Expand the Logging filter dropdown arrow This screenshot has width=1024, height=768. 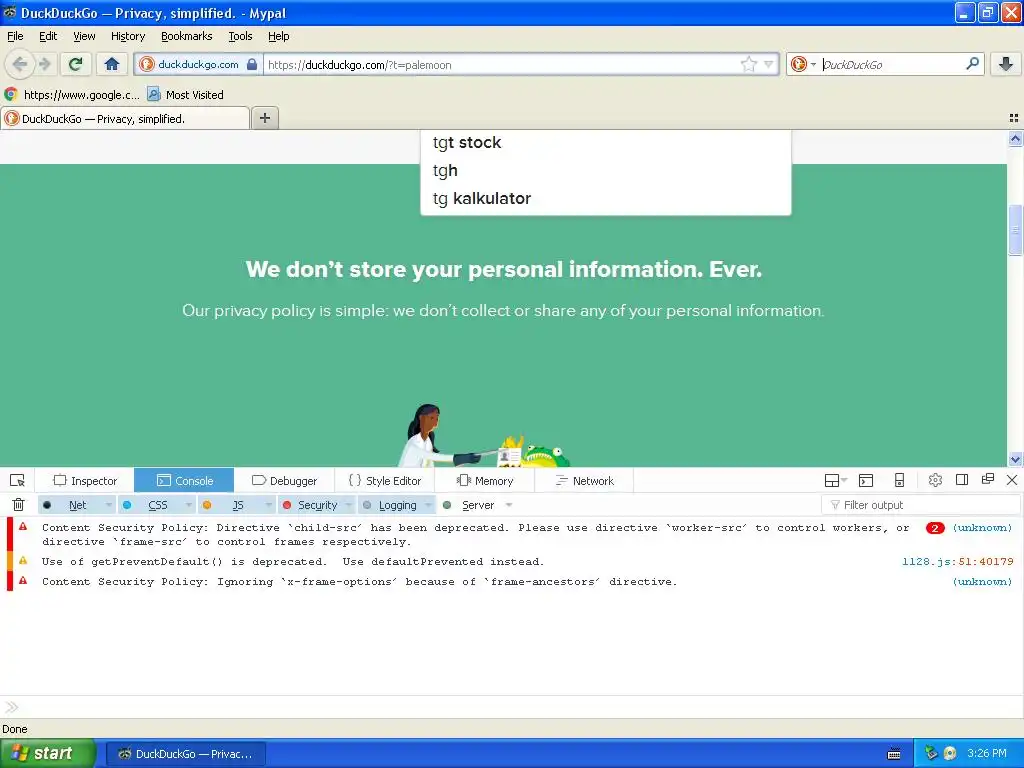click(x=428, y=505)
